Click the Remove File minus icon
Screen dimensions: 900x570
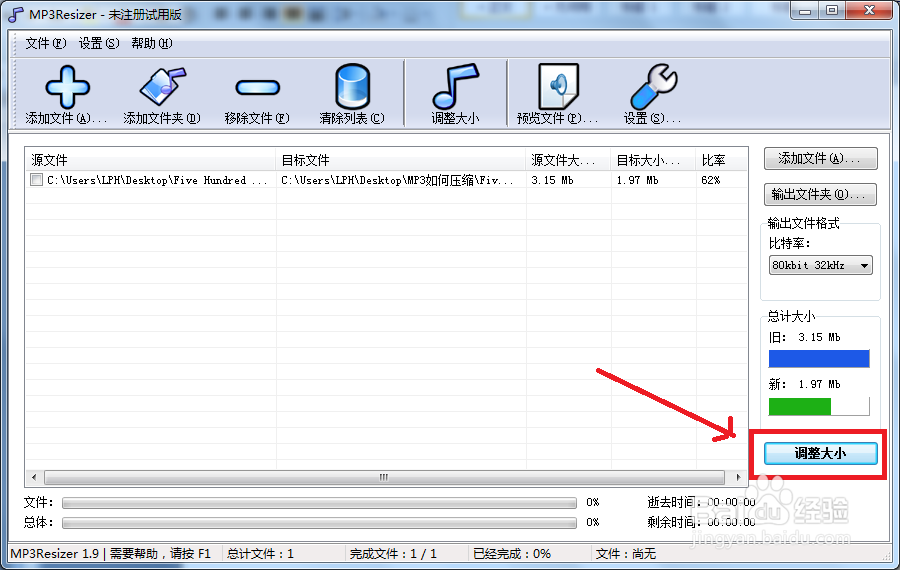[257, 87]
